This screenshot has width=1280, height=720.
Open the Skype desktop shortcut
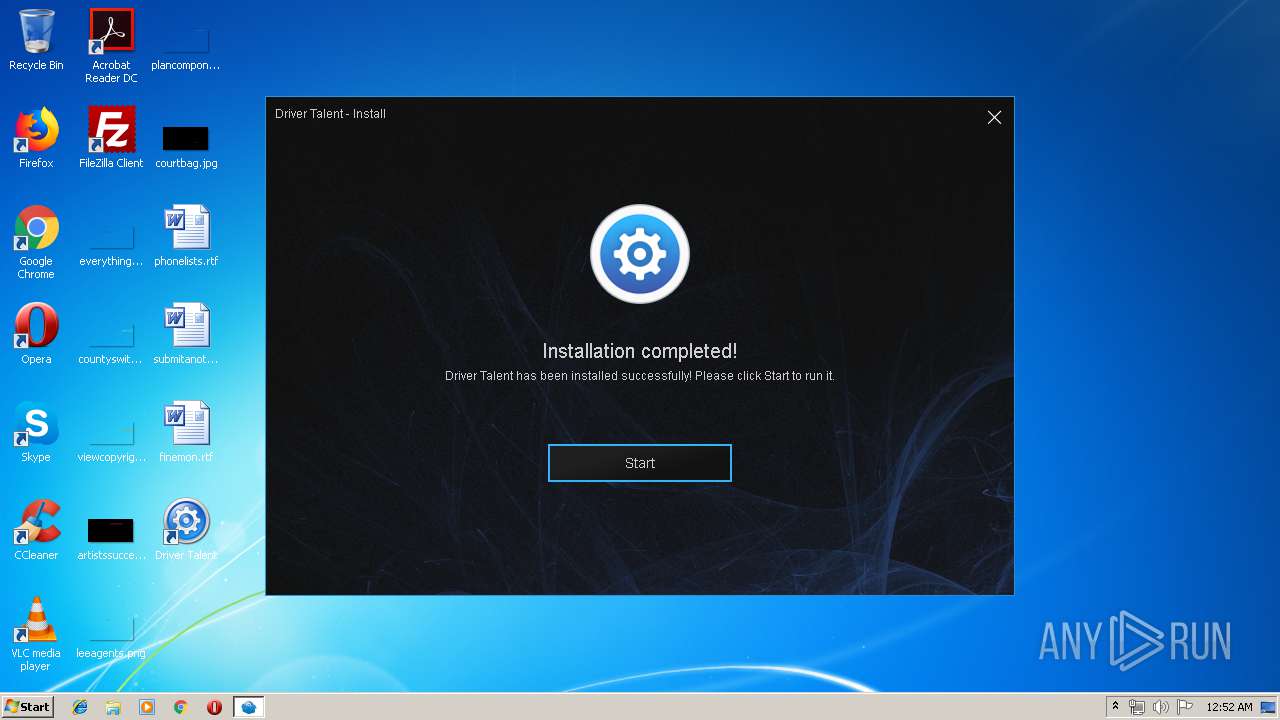(36, 433)
